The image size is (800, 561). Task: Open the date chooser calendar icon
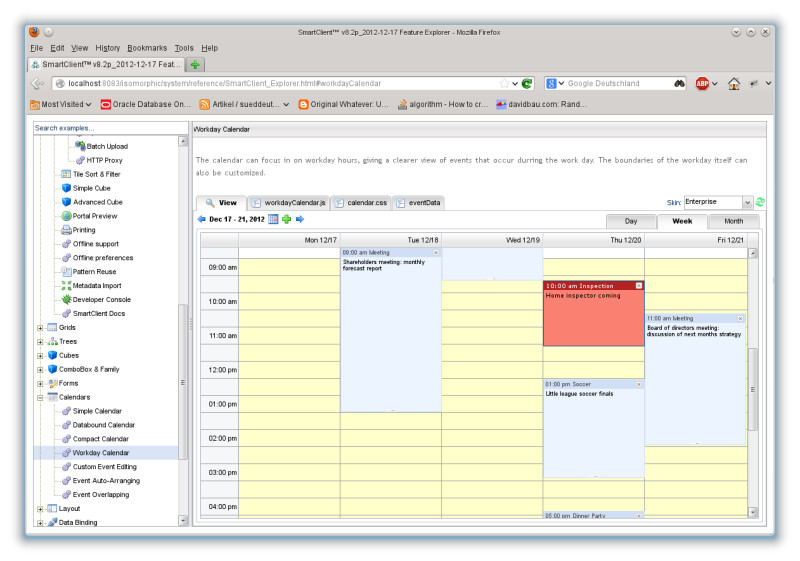click(274, 219)
